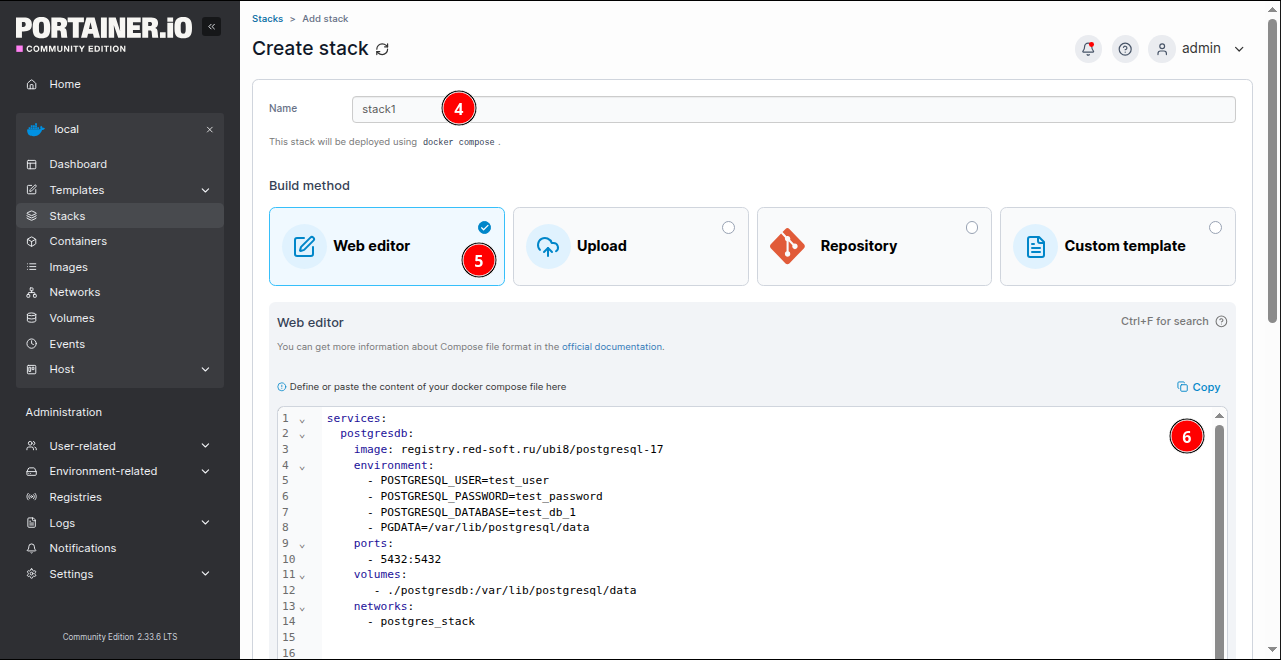Open the Containers page in sidebar
This screenshot has height=660, width=1281.
[78, 241]
